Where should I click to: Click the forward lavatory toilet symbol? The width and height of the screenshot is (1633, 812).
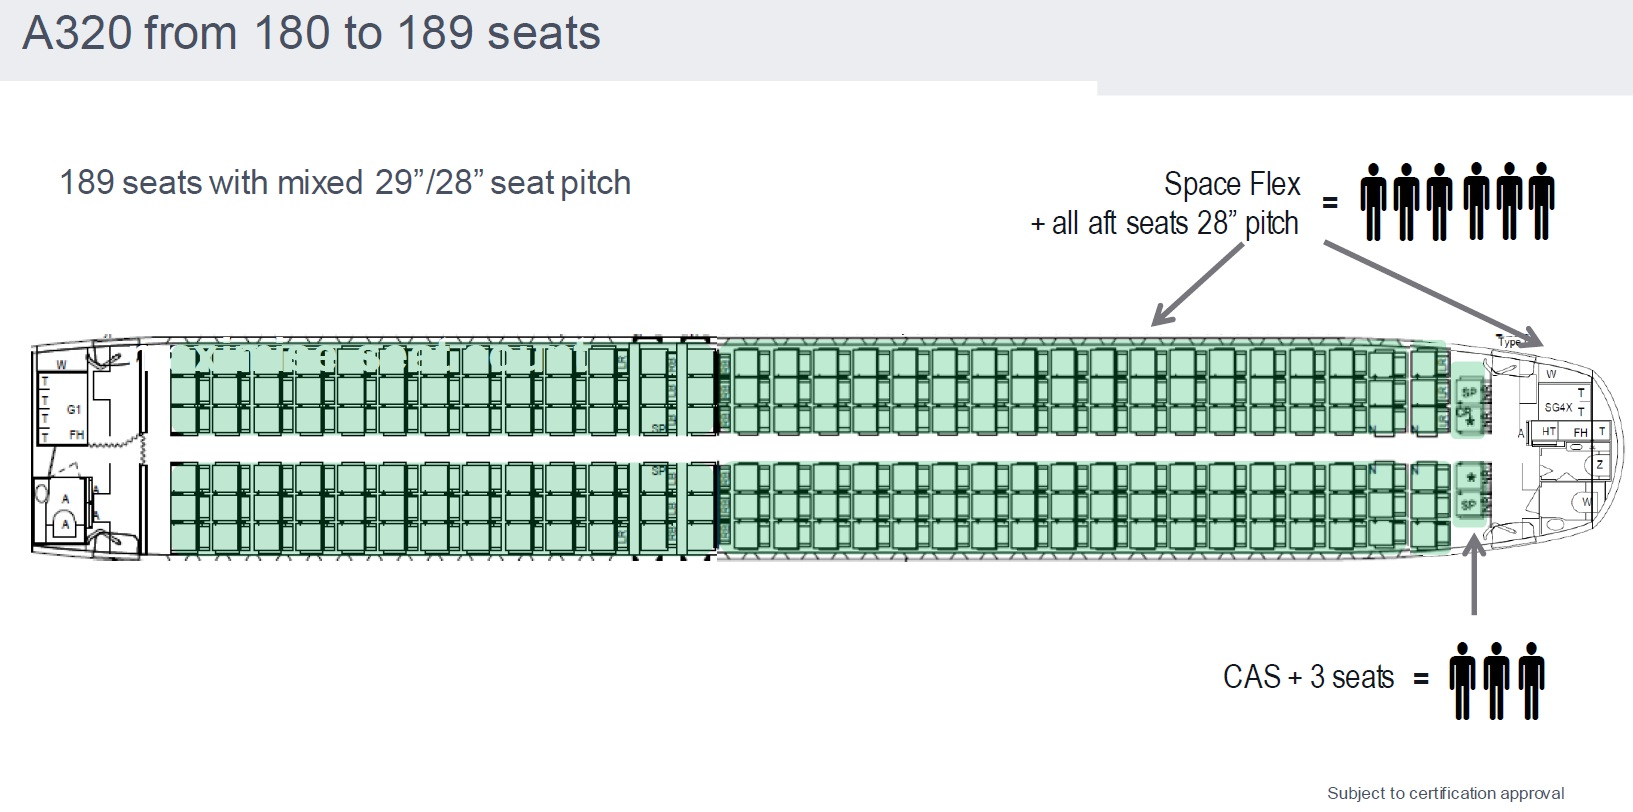click(x=66, y=521)
